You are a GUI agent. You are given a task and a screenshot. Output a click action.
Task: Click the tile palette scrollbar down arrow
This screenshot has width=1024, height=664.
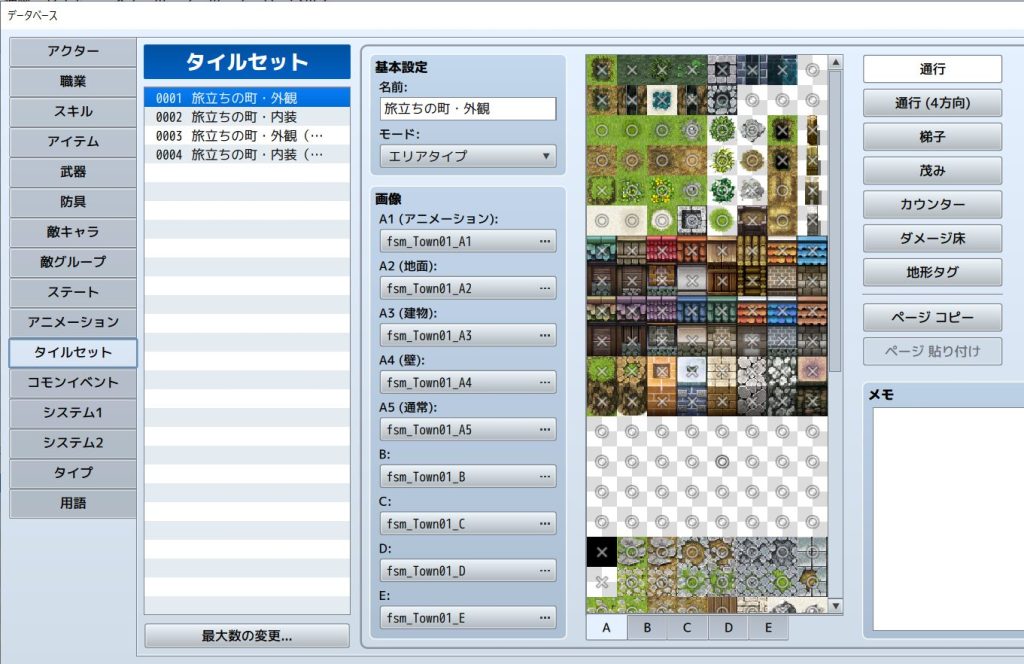pos(835,606)
